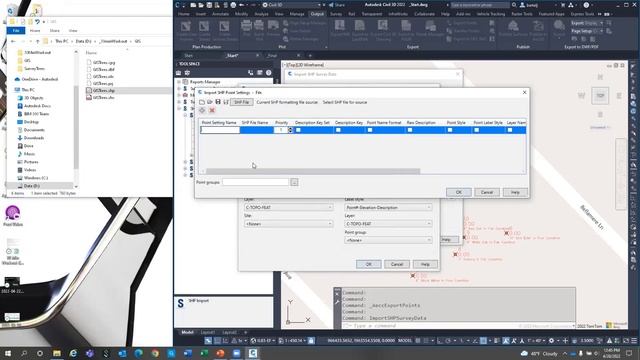Click the Chrome icon in the taskbar
This screenshot has height=360, width=640.
(x=155, y=353)
